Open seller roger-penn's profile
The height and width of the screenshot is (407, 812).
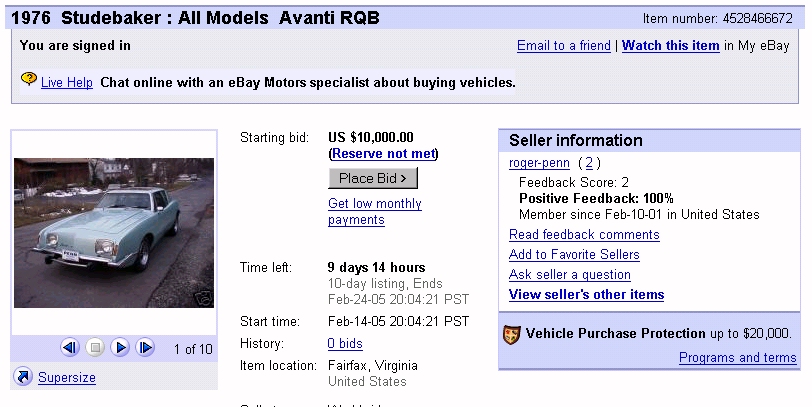tap(539, 163)
